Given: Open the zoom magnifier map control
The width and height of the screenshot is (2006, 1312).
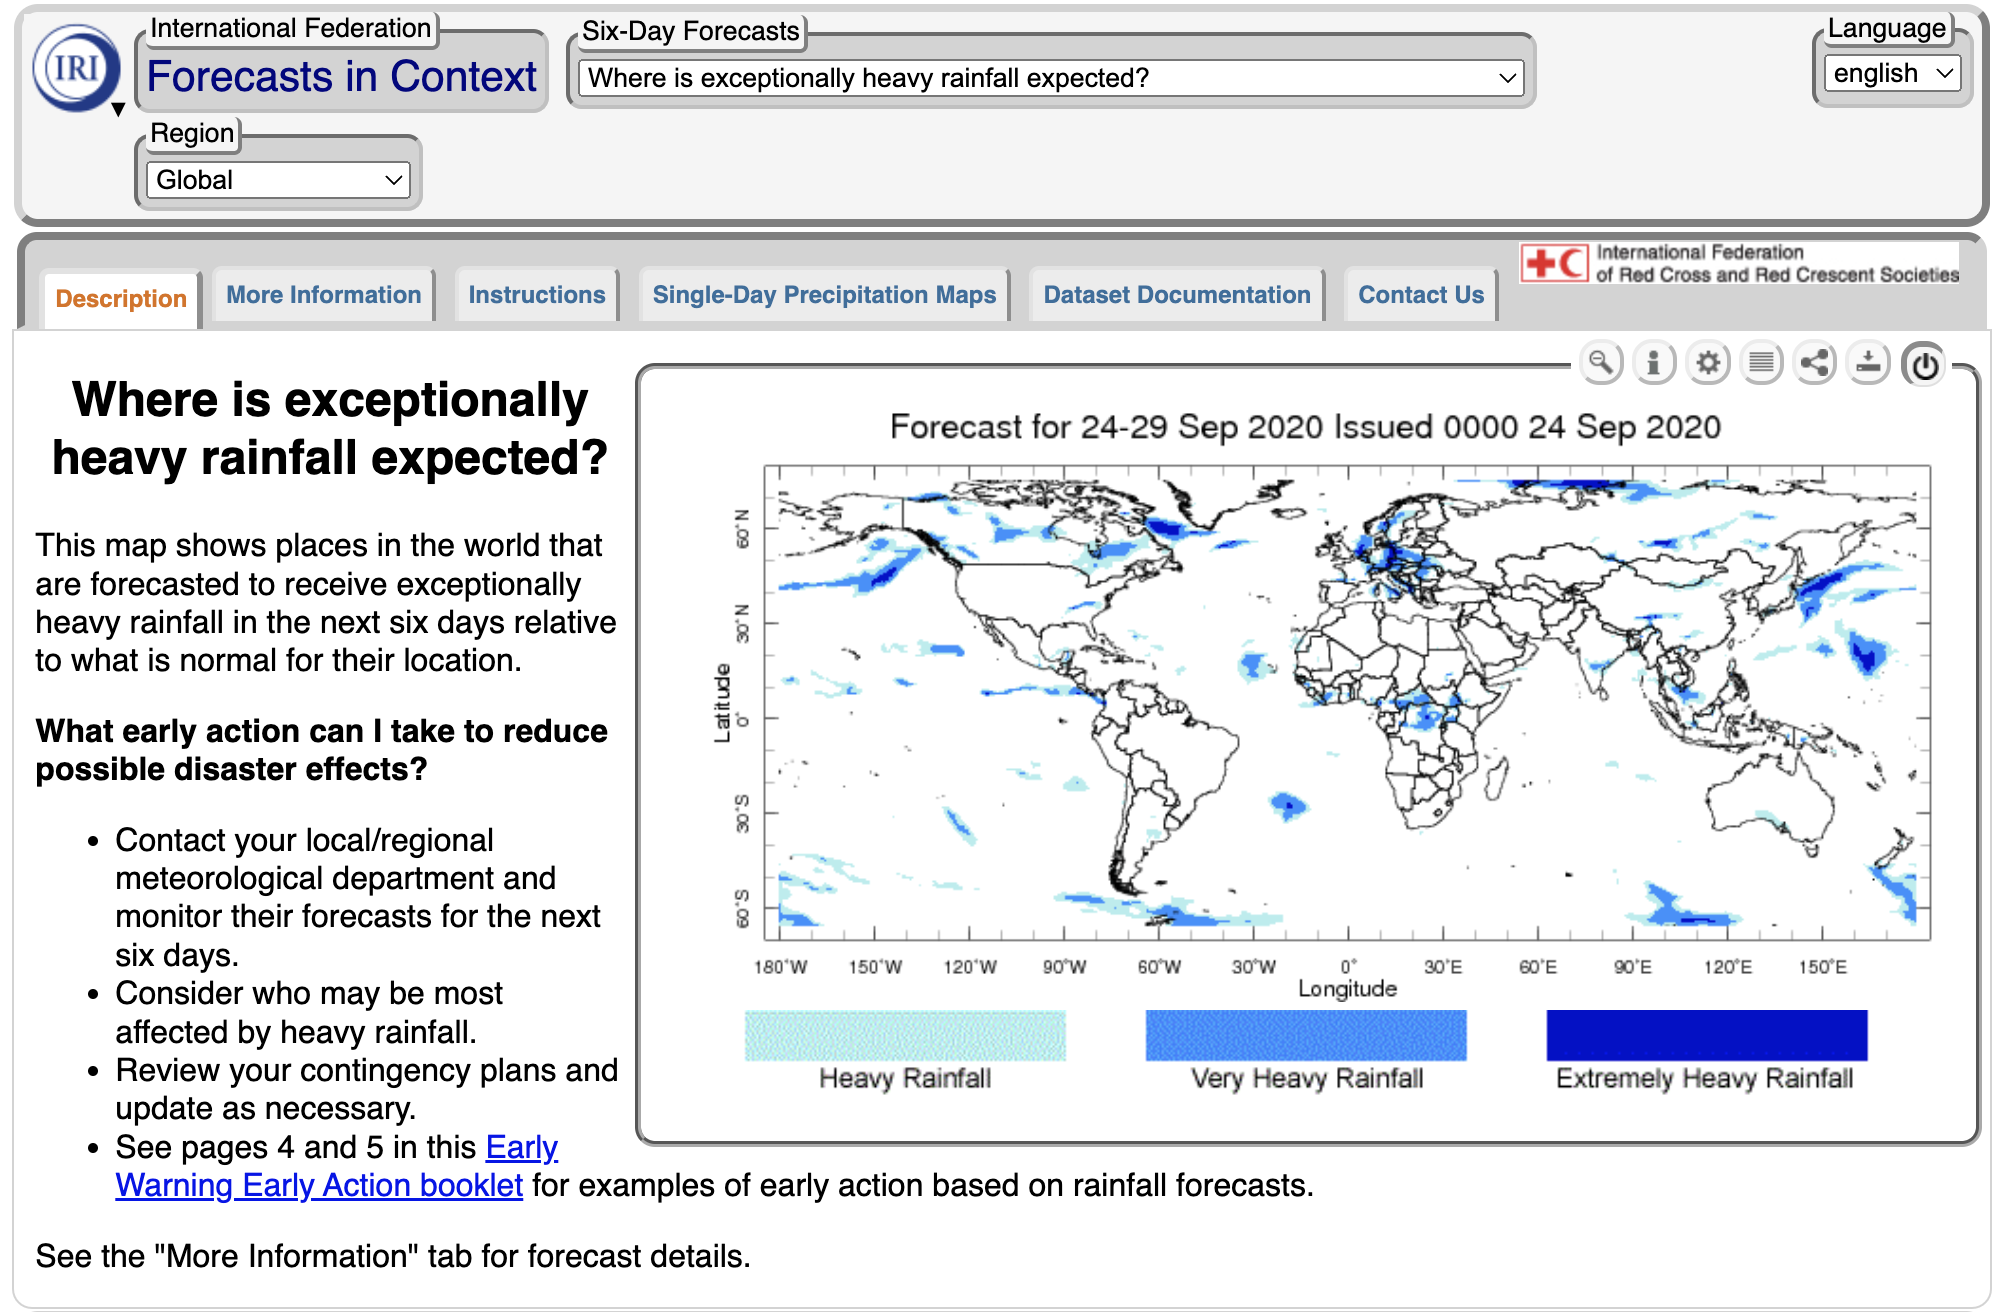Looking at the screenshot, I should click(x=1601, y=363).
